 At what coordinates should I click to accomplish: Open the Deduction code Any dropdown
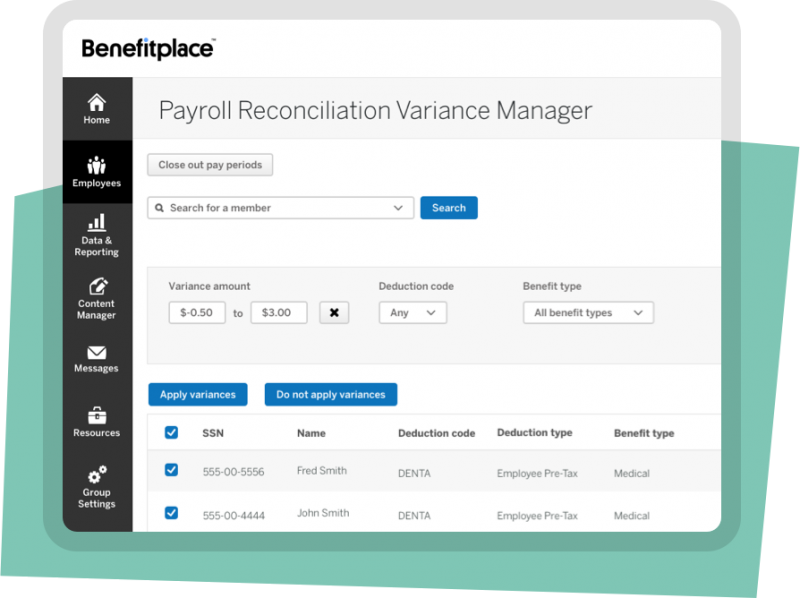pyautogui.click(x=413, y=313)
